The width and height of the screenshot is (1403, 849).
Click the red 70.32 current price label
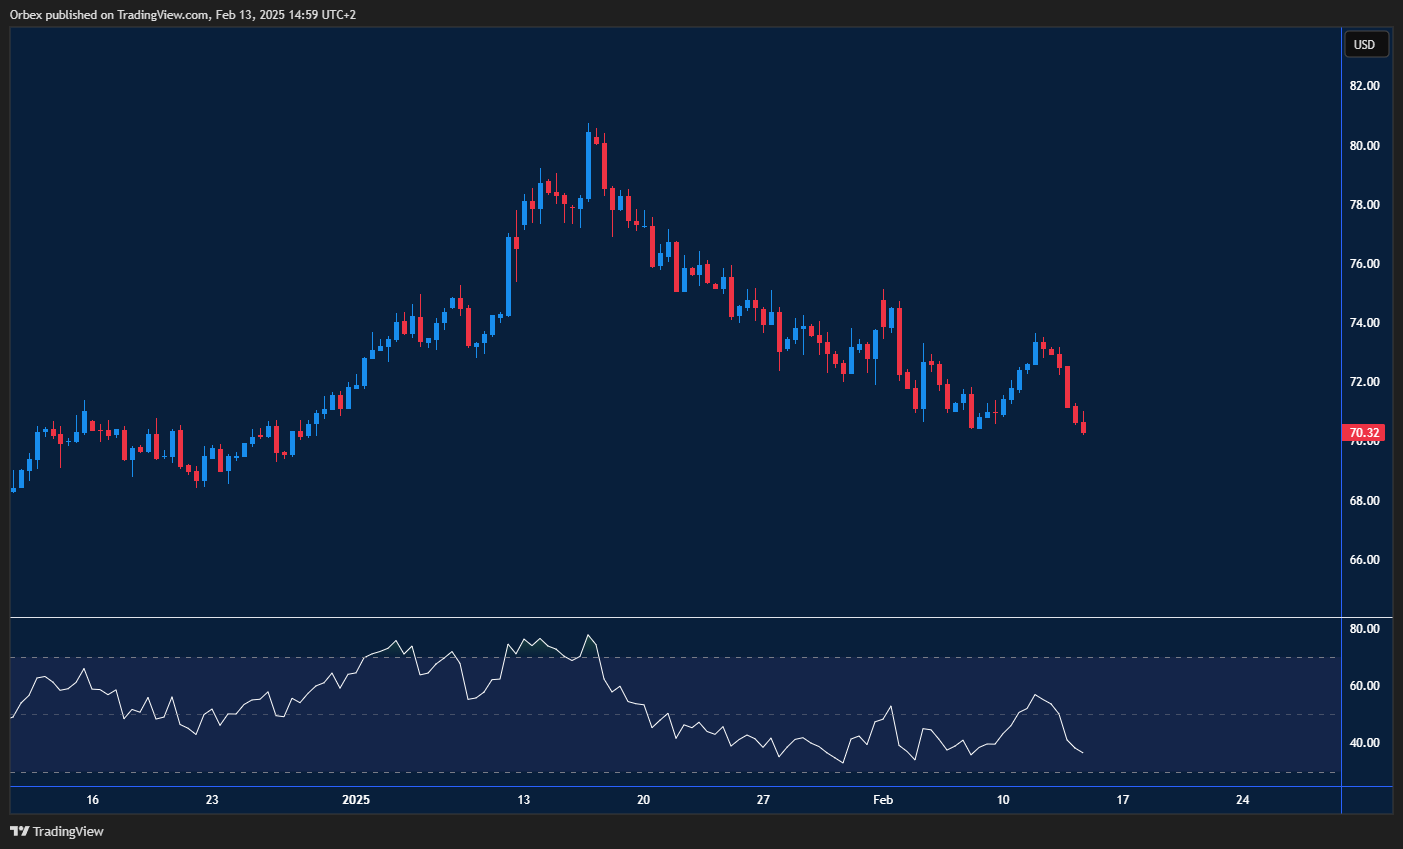coord(1364,433)
